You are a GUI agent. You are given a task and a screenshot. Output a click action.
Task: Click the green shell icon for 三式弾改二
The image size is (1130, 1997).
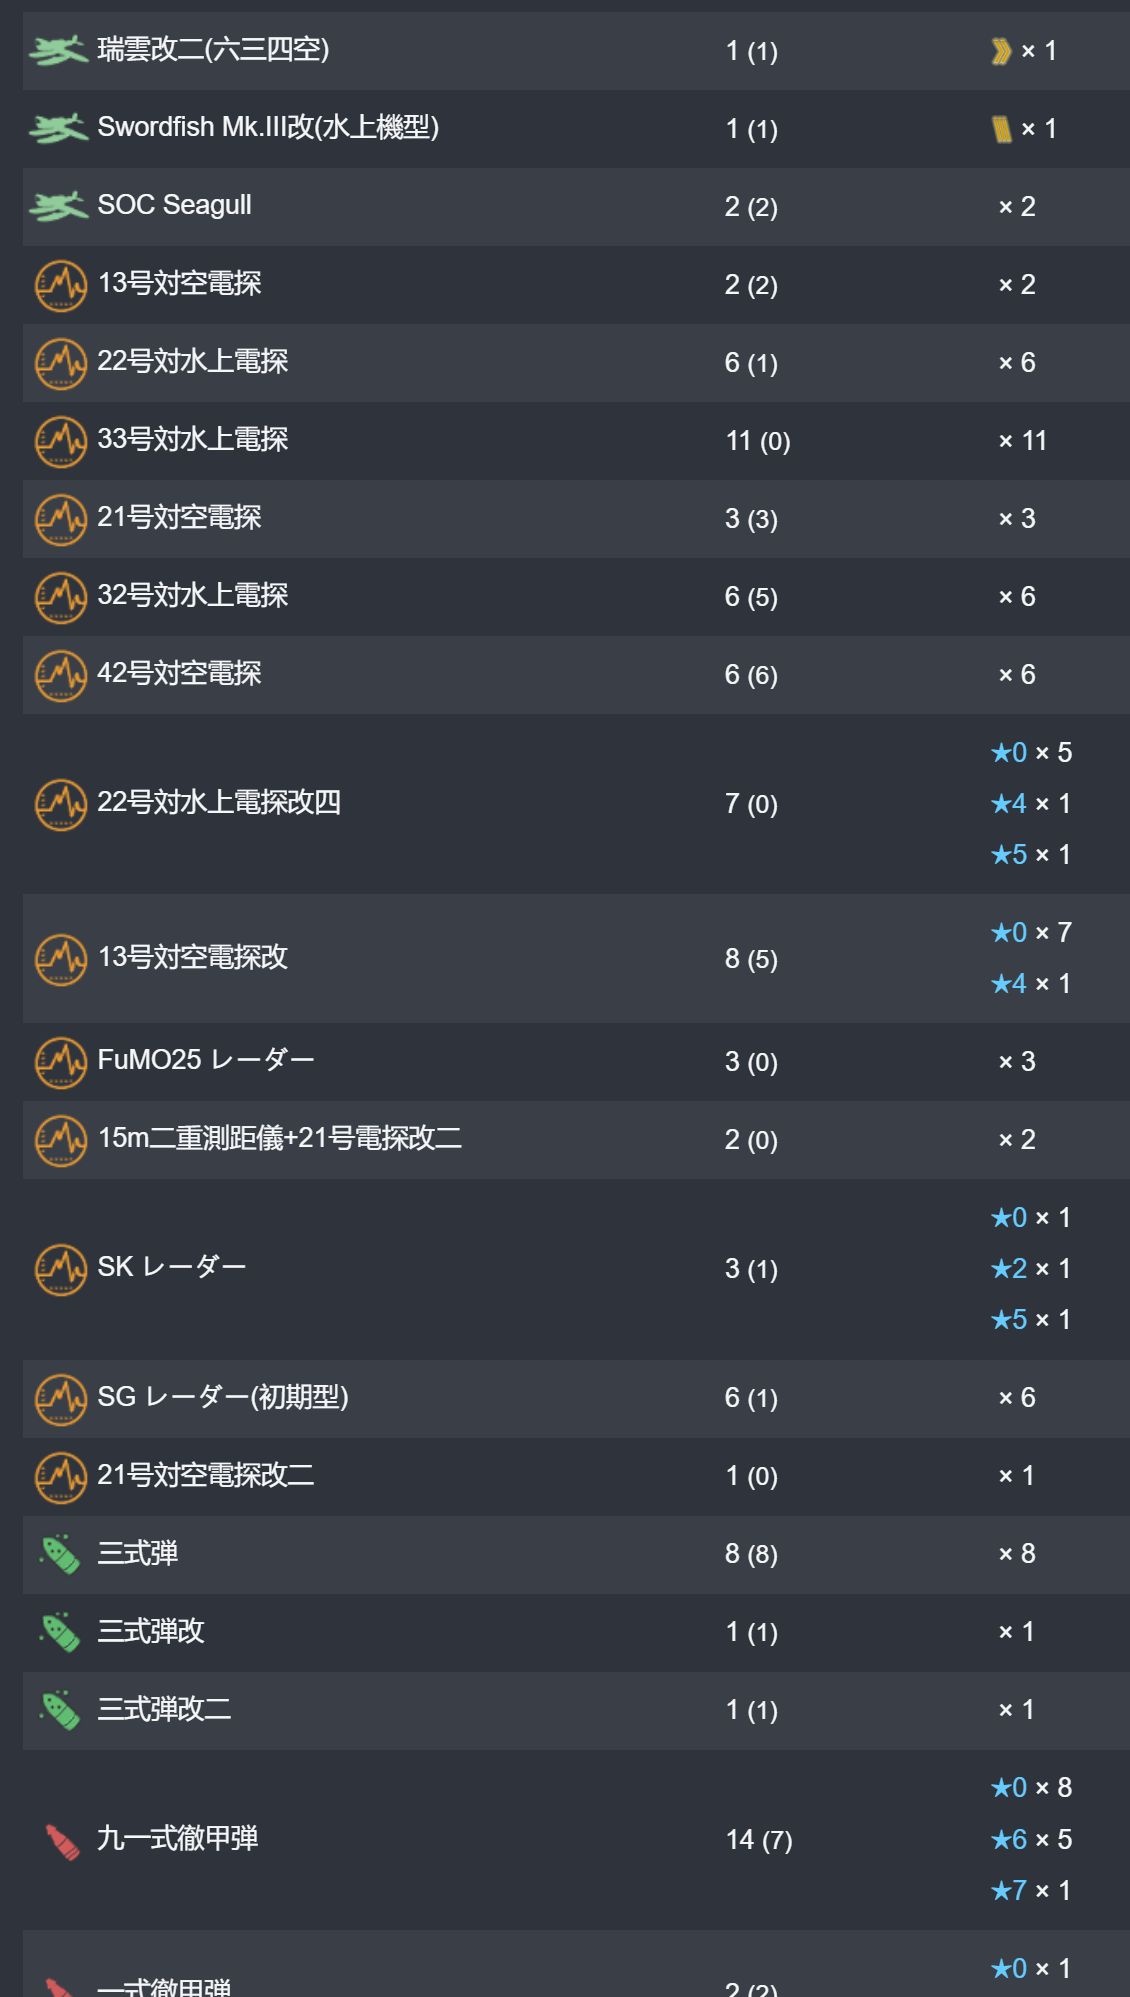(60, 1710)
